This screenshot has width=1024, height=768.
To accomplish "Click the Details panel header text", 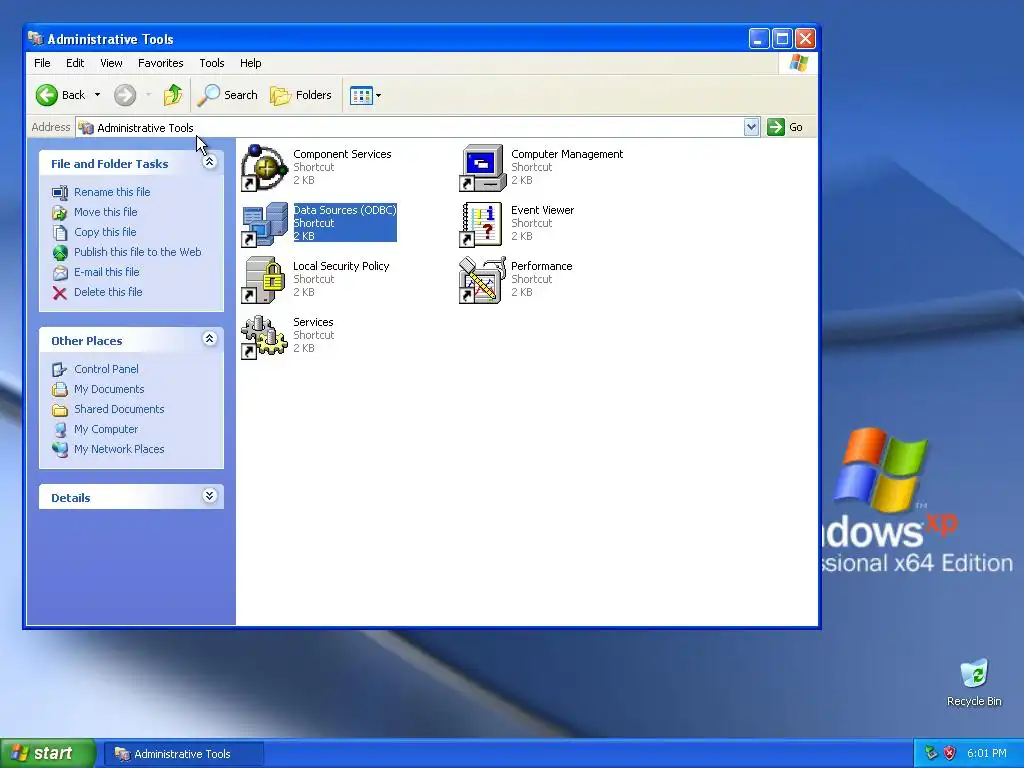I will (71, 498).
